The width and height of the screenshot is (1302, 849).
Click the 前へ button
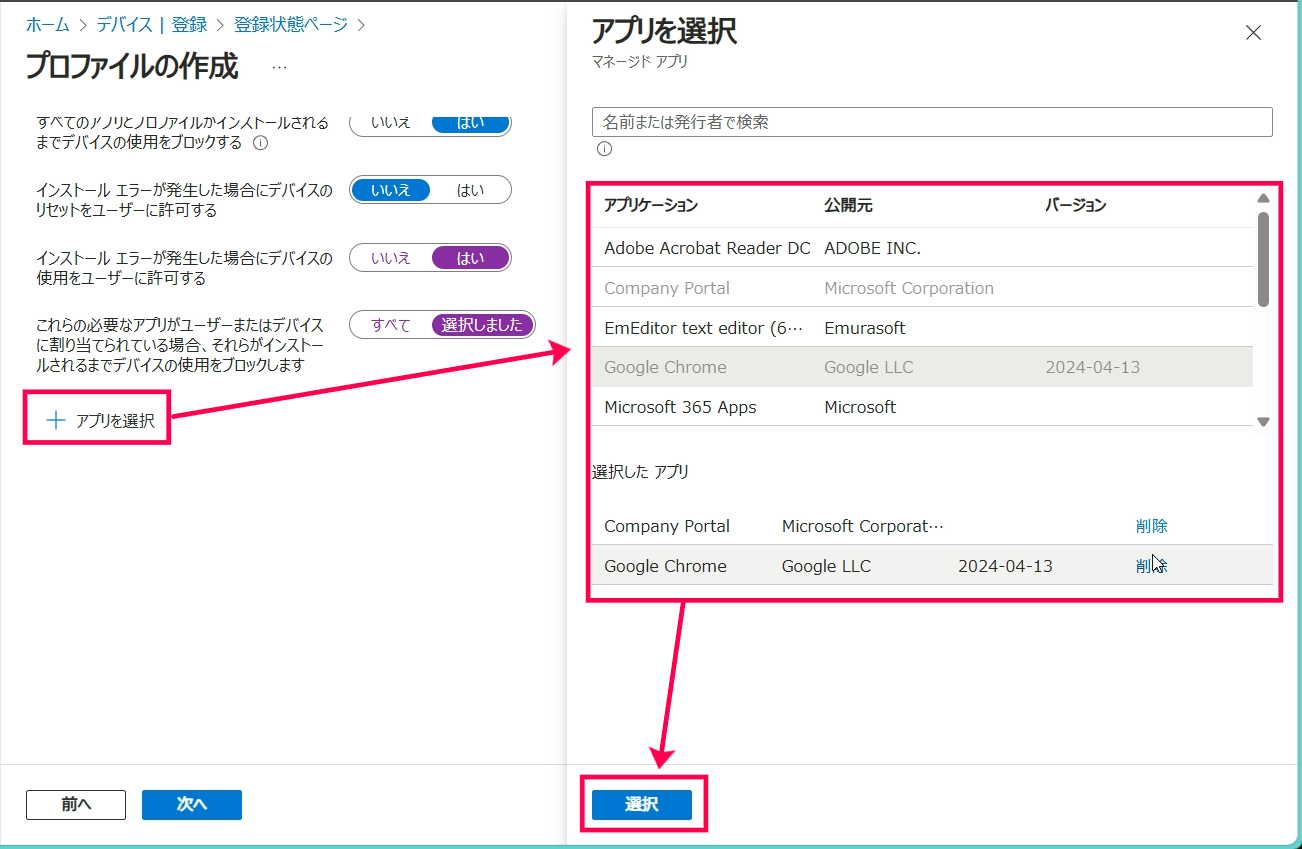coord(76,805)
